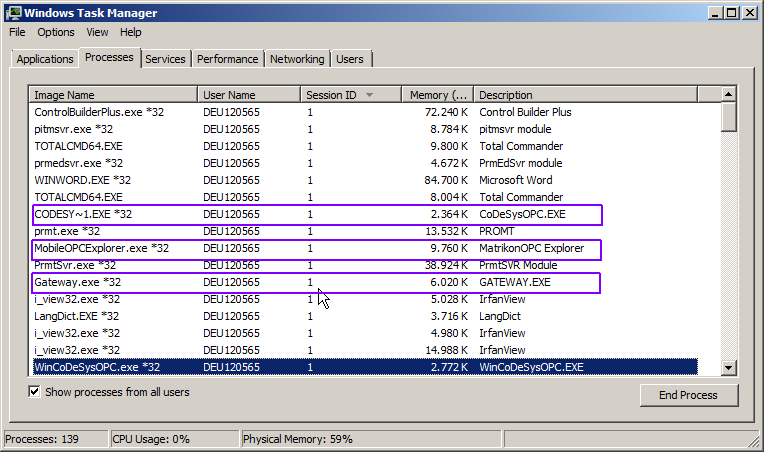
Task: Select ControlBuilderPlus.exe *32 process
Action: [x=365, y=112]
